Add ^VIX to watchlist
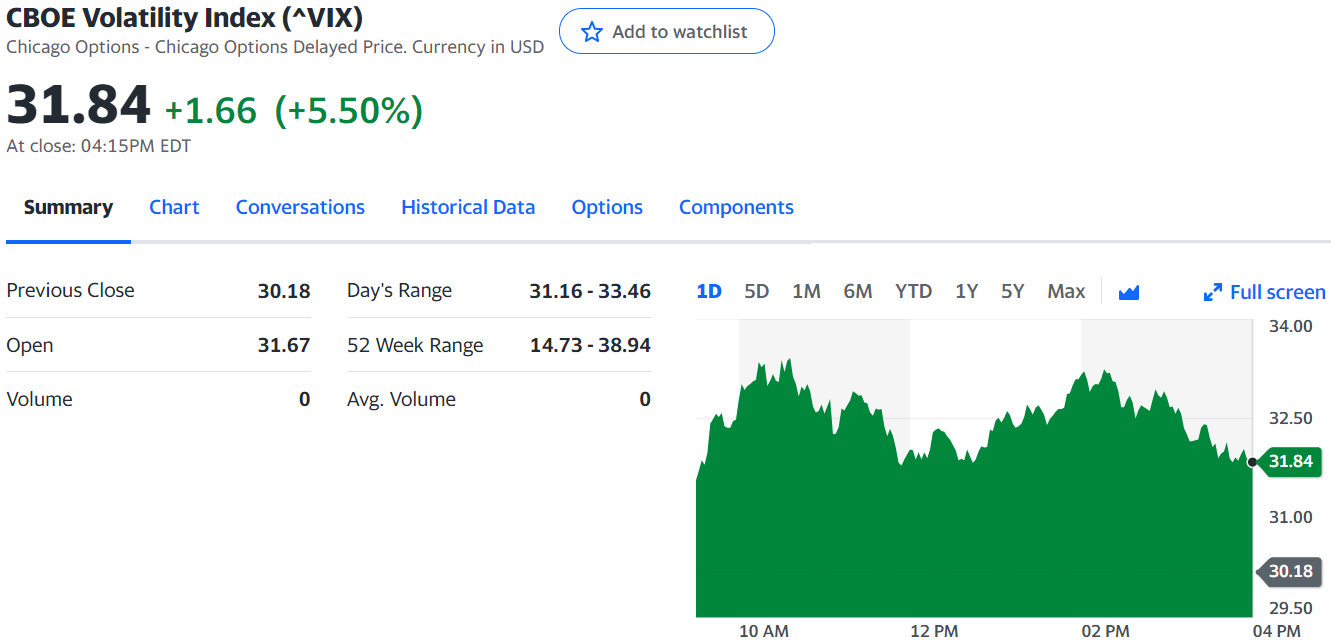This screenshot has height=640, width=1331. click(667, 31)
